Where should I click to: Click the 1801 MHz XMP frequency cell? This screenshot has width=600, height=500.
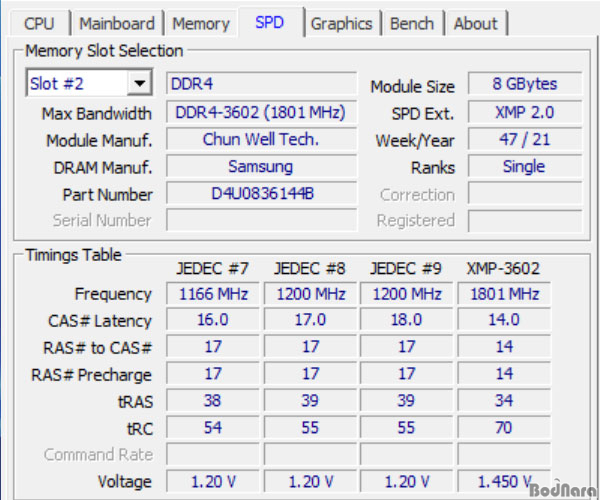[504, 294]
